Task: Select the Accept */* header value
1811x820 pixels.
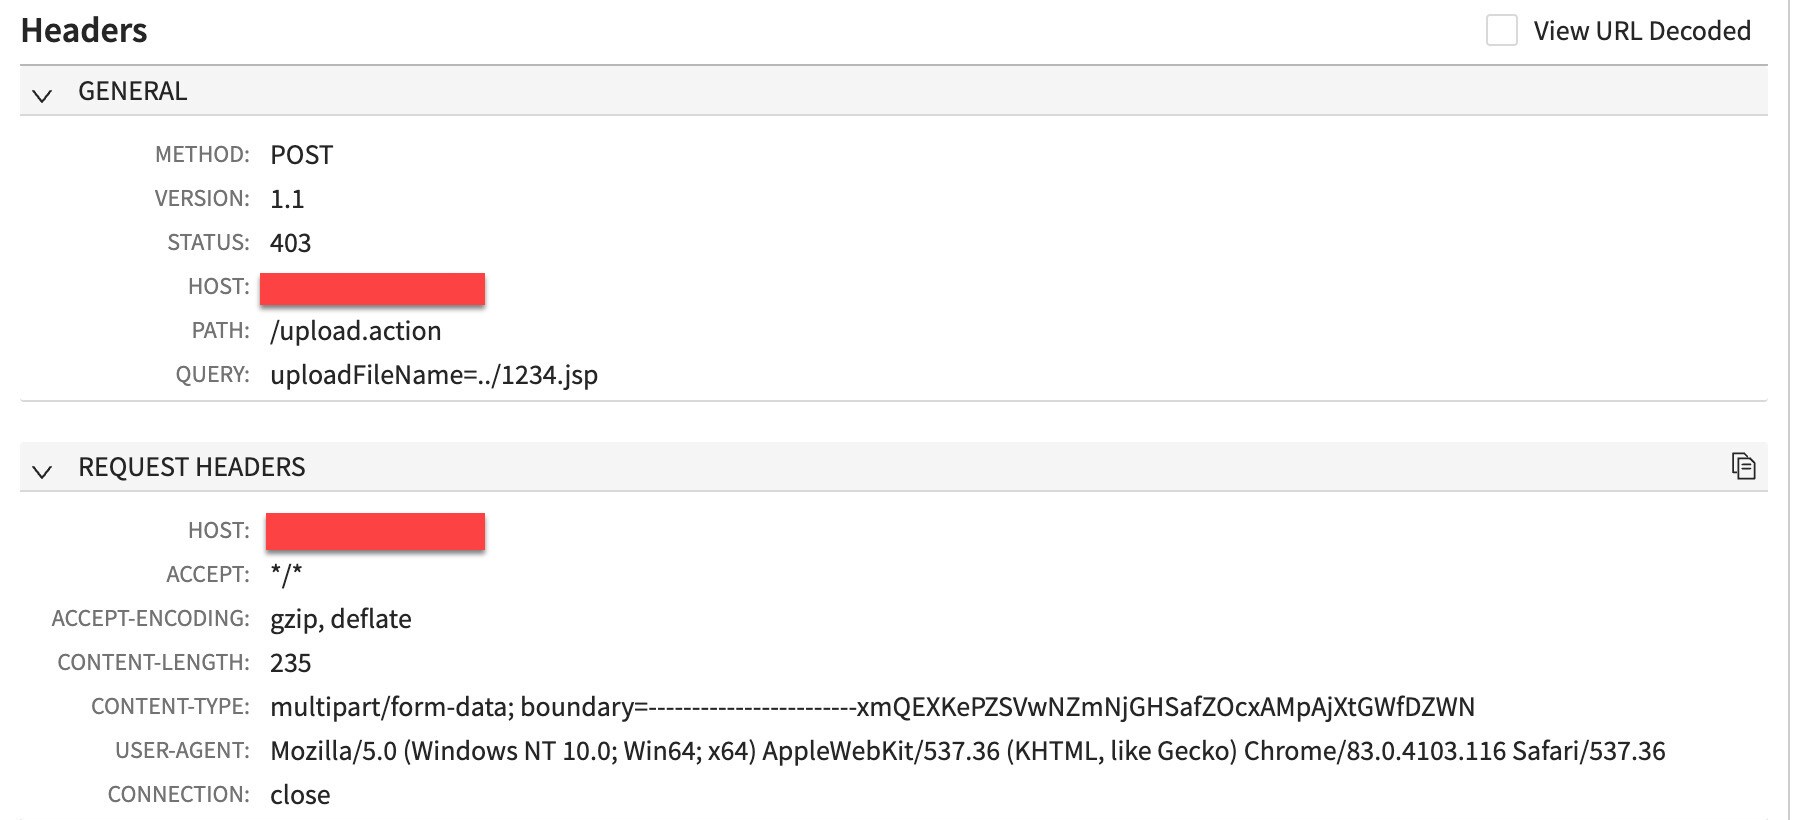Action: click(285, 574)
